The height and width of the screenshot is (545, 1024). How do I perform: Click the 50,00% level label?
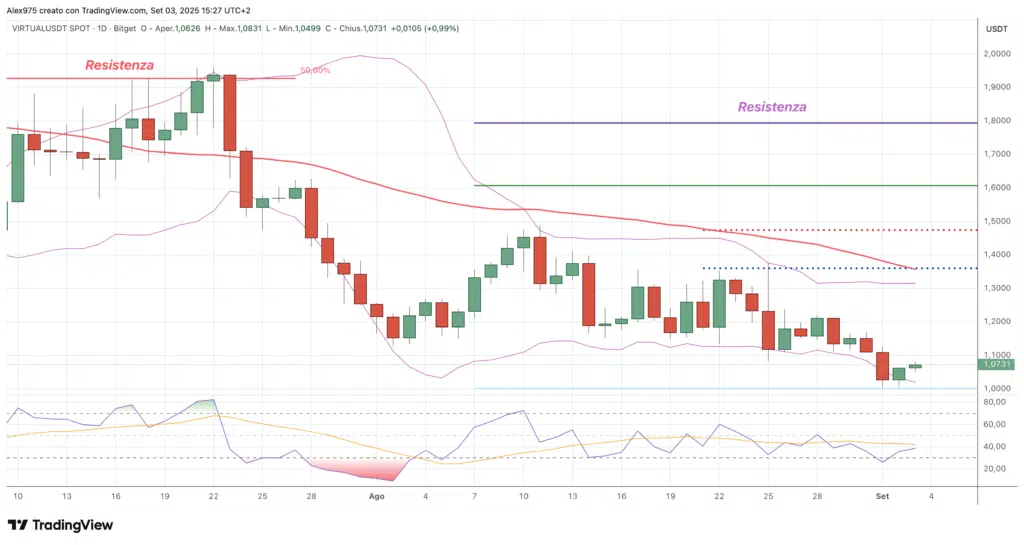314,71
